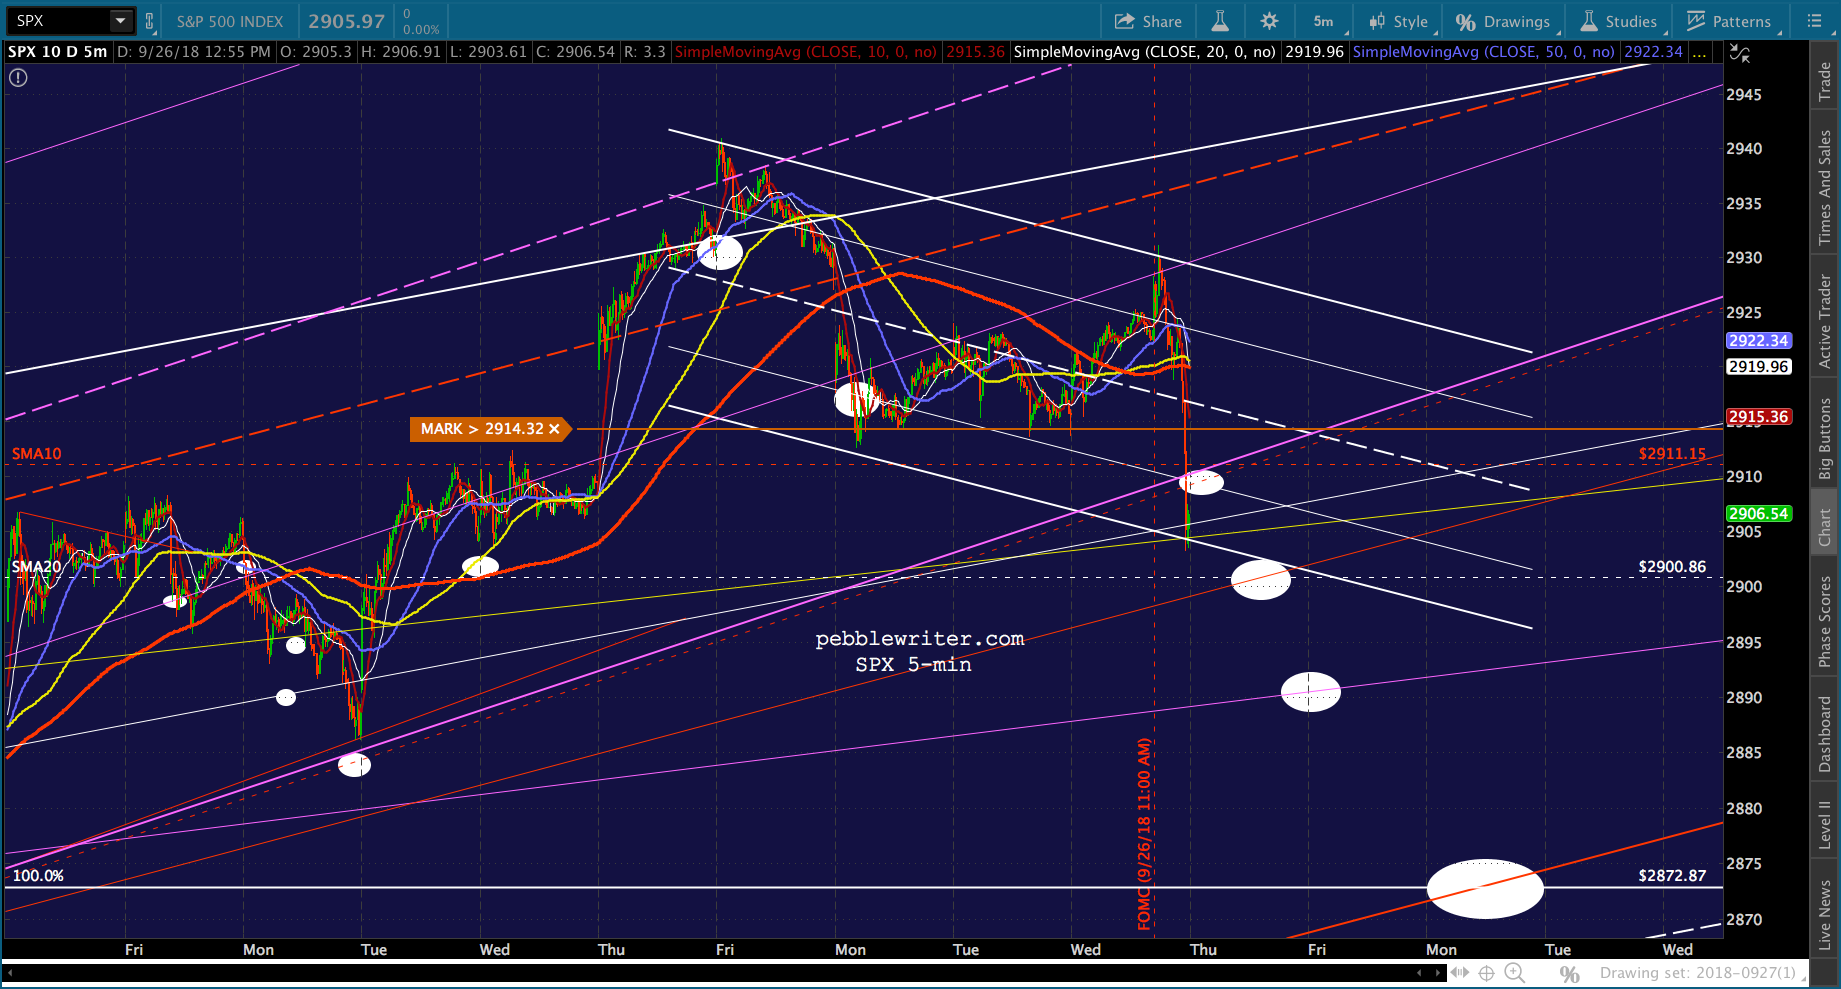Select the crosshair pointer icon
Image resolution: width=1841 pixels, height=989 pixels.
pos(1487,973)
